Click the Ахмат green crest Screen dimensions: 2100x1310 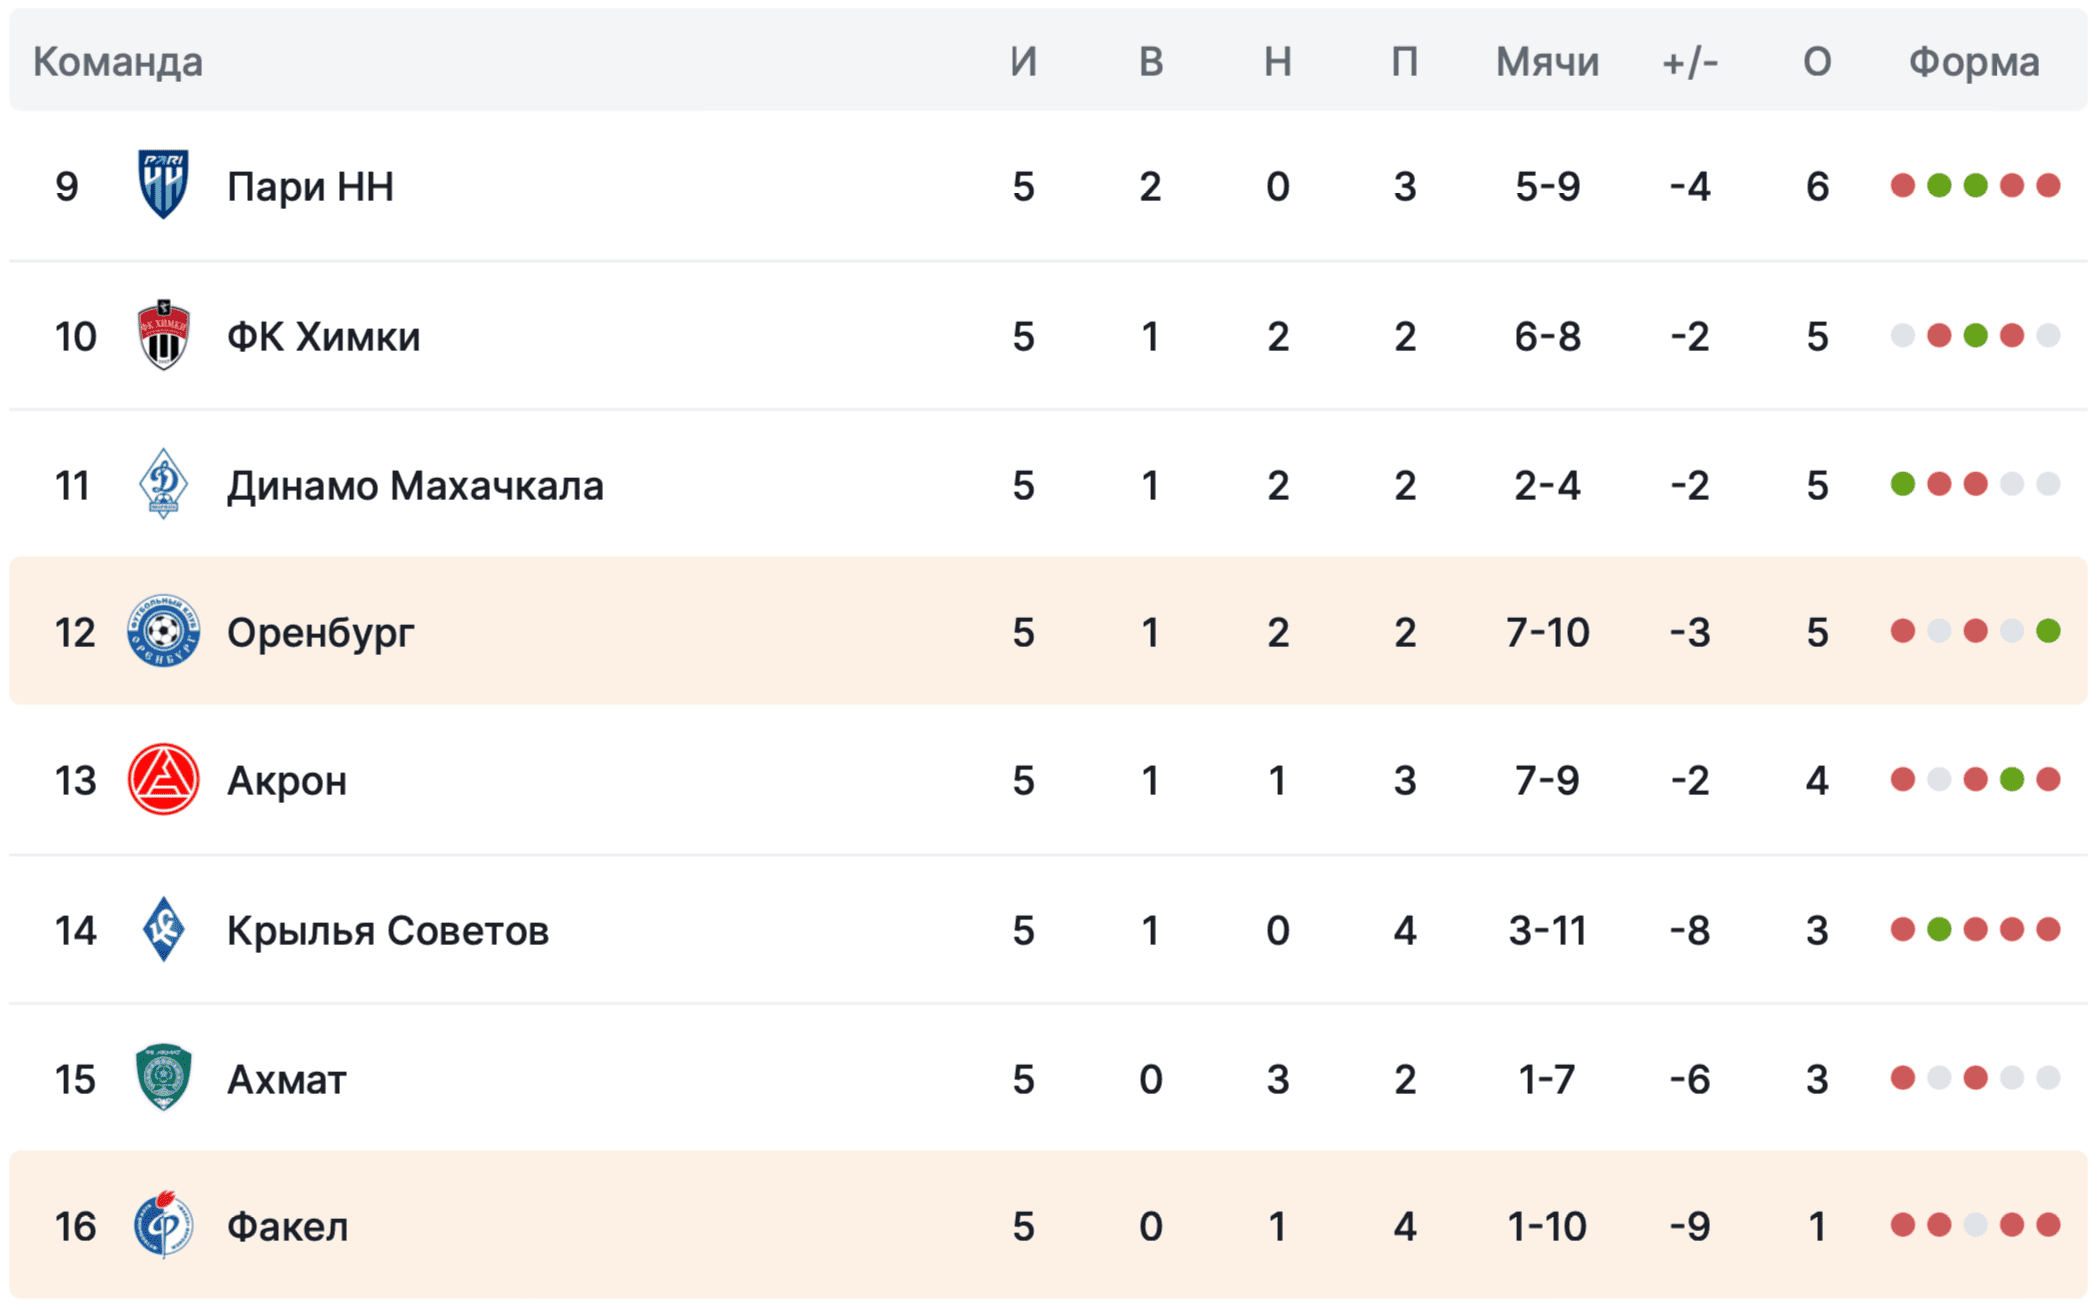pos(163,1078)
